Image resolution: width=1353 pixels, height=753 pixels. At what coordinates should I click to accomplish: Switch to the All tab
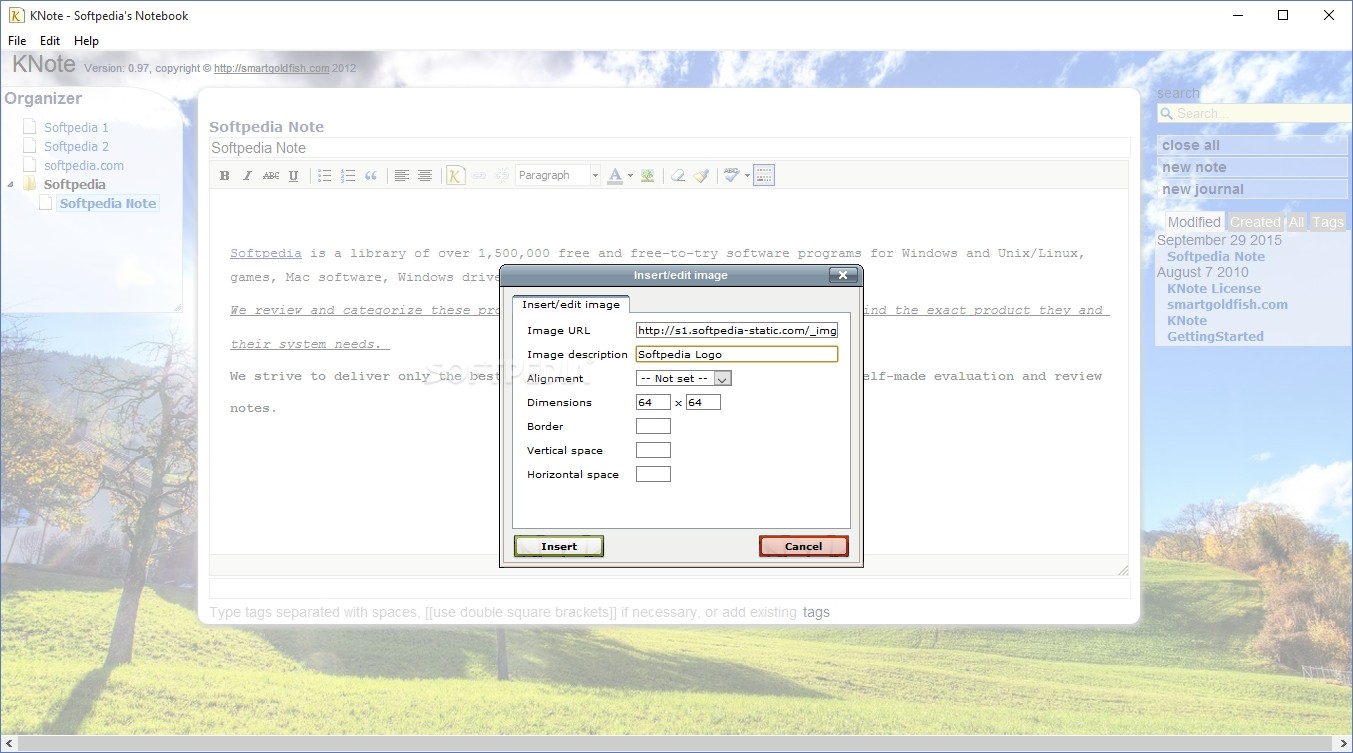(x=1296, y=222)
